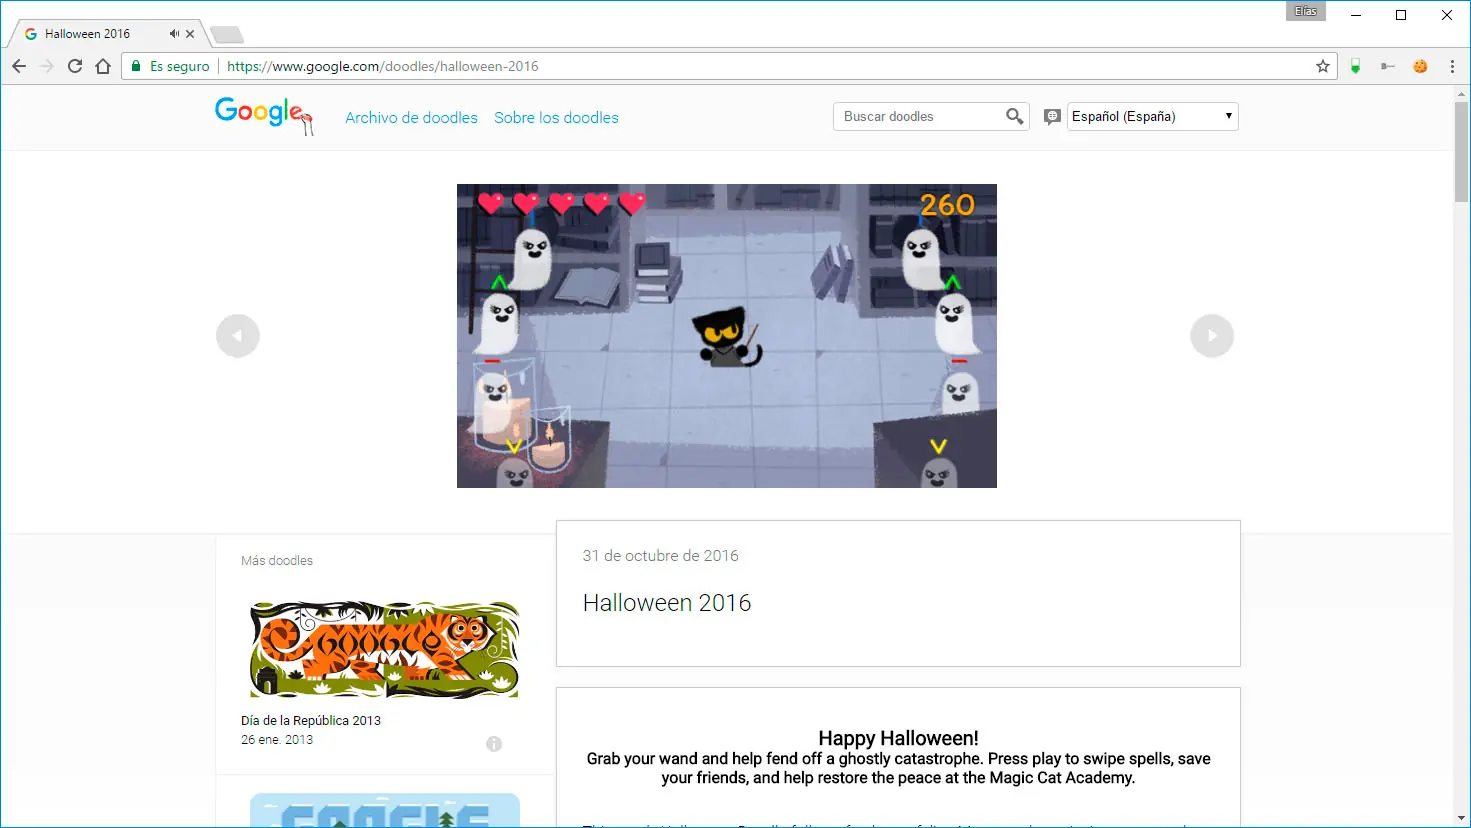Bookmark this page with the star
Viewport: 1471px width, 828px height.
(x=1323, y=66)
